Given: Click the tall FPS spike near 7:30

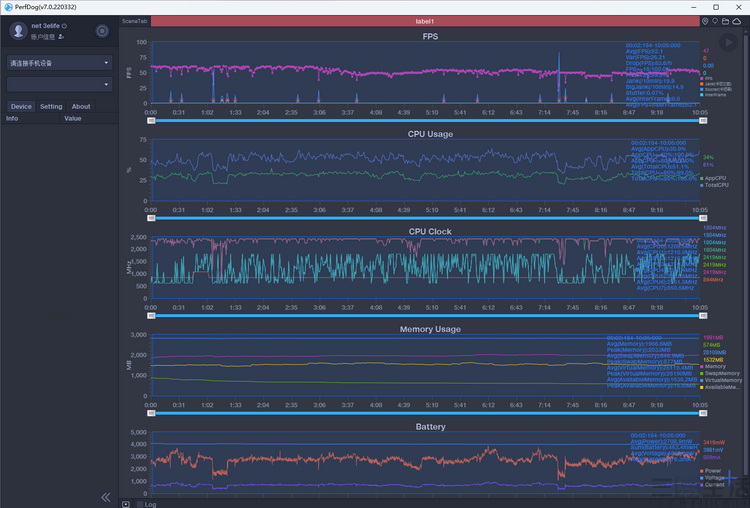Looking at the screenshot, I should 559,77.
